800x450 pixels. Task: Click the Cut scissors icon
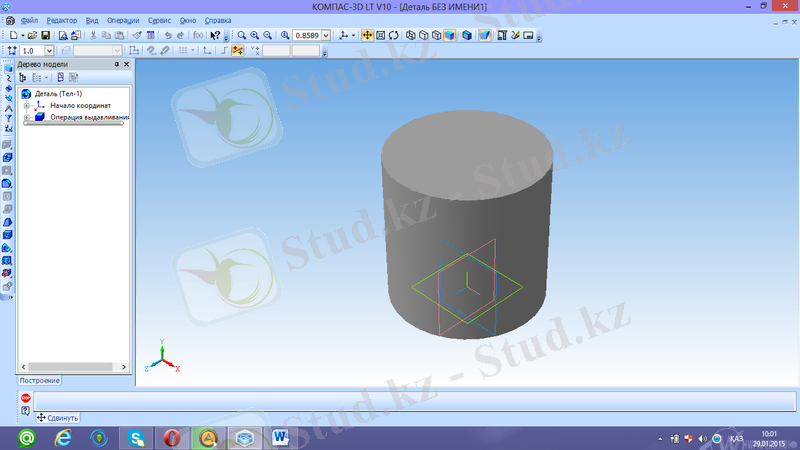[93, 35]
